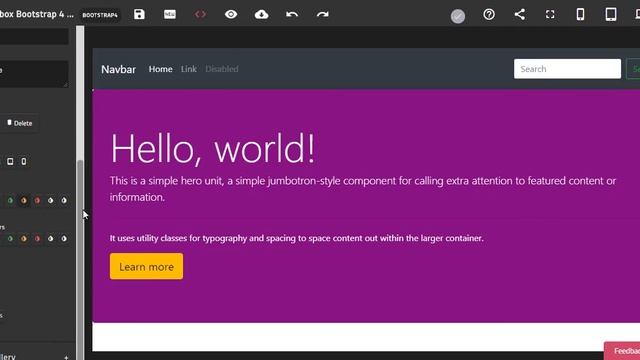Share the project using share icon
640x360 pixels.
pyautogui.click(x=520, y=14)
